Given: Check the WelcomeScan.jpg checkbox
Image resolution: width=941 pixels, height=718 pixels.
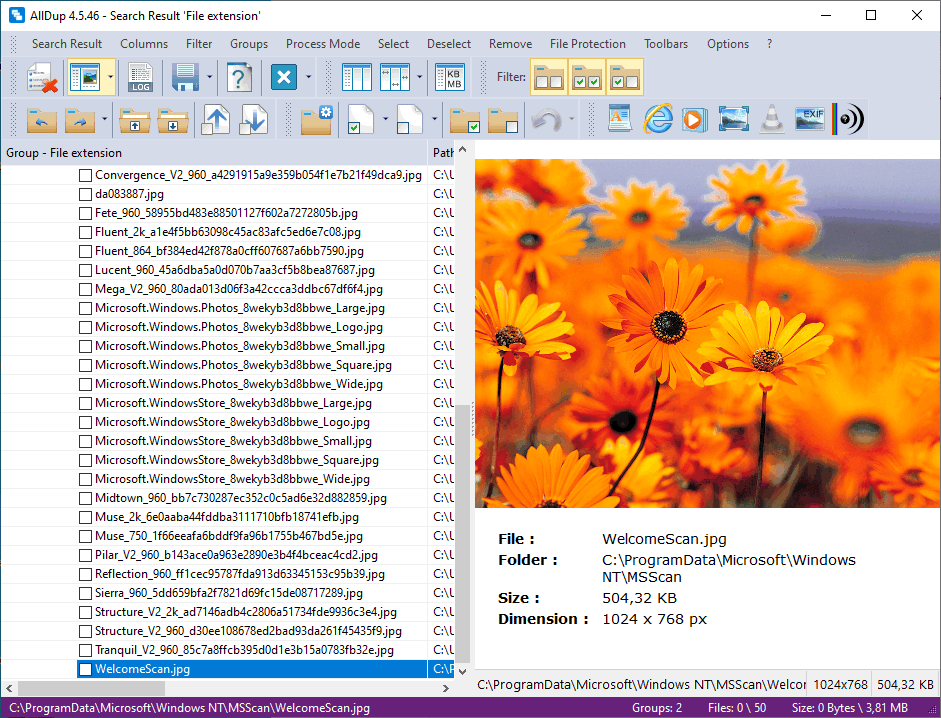Looking at the screenshot, I should [85, 669].
